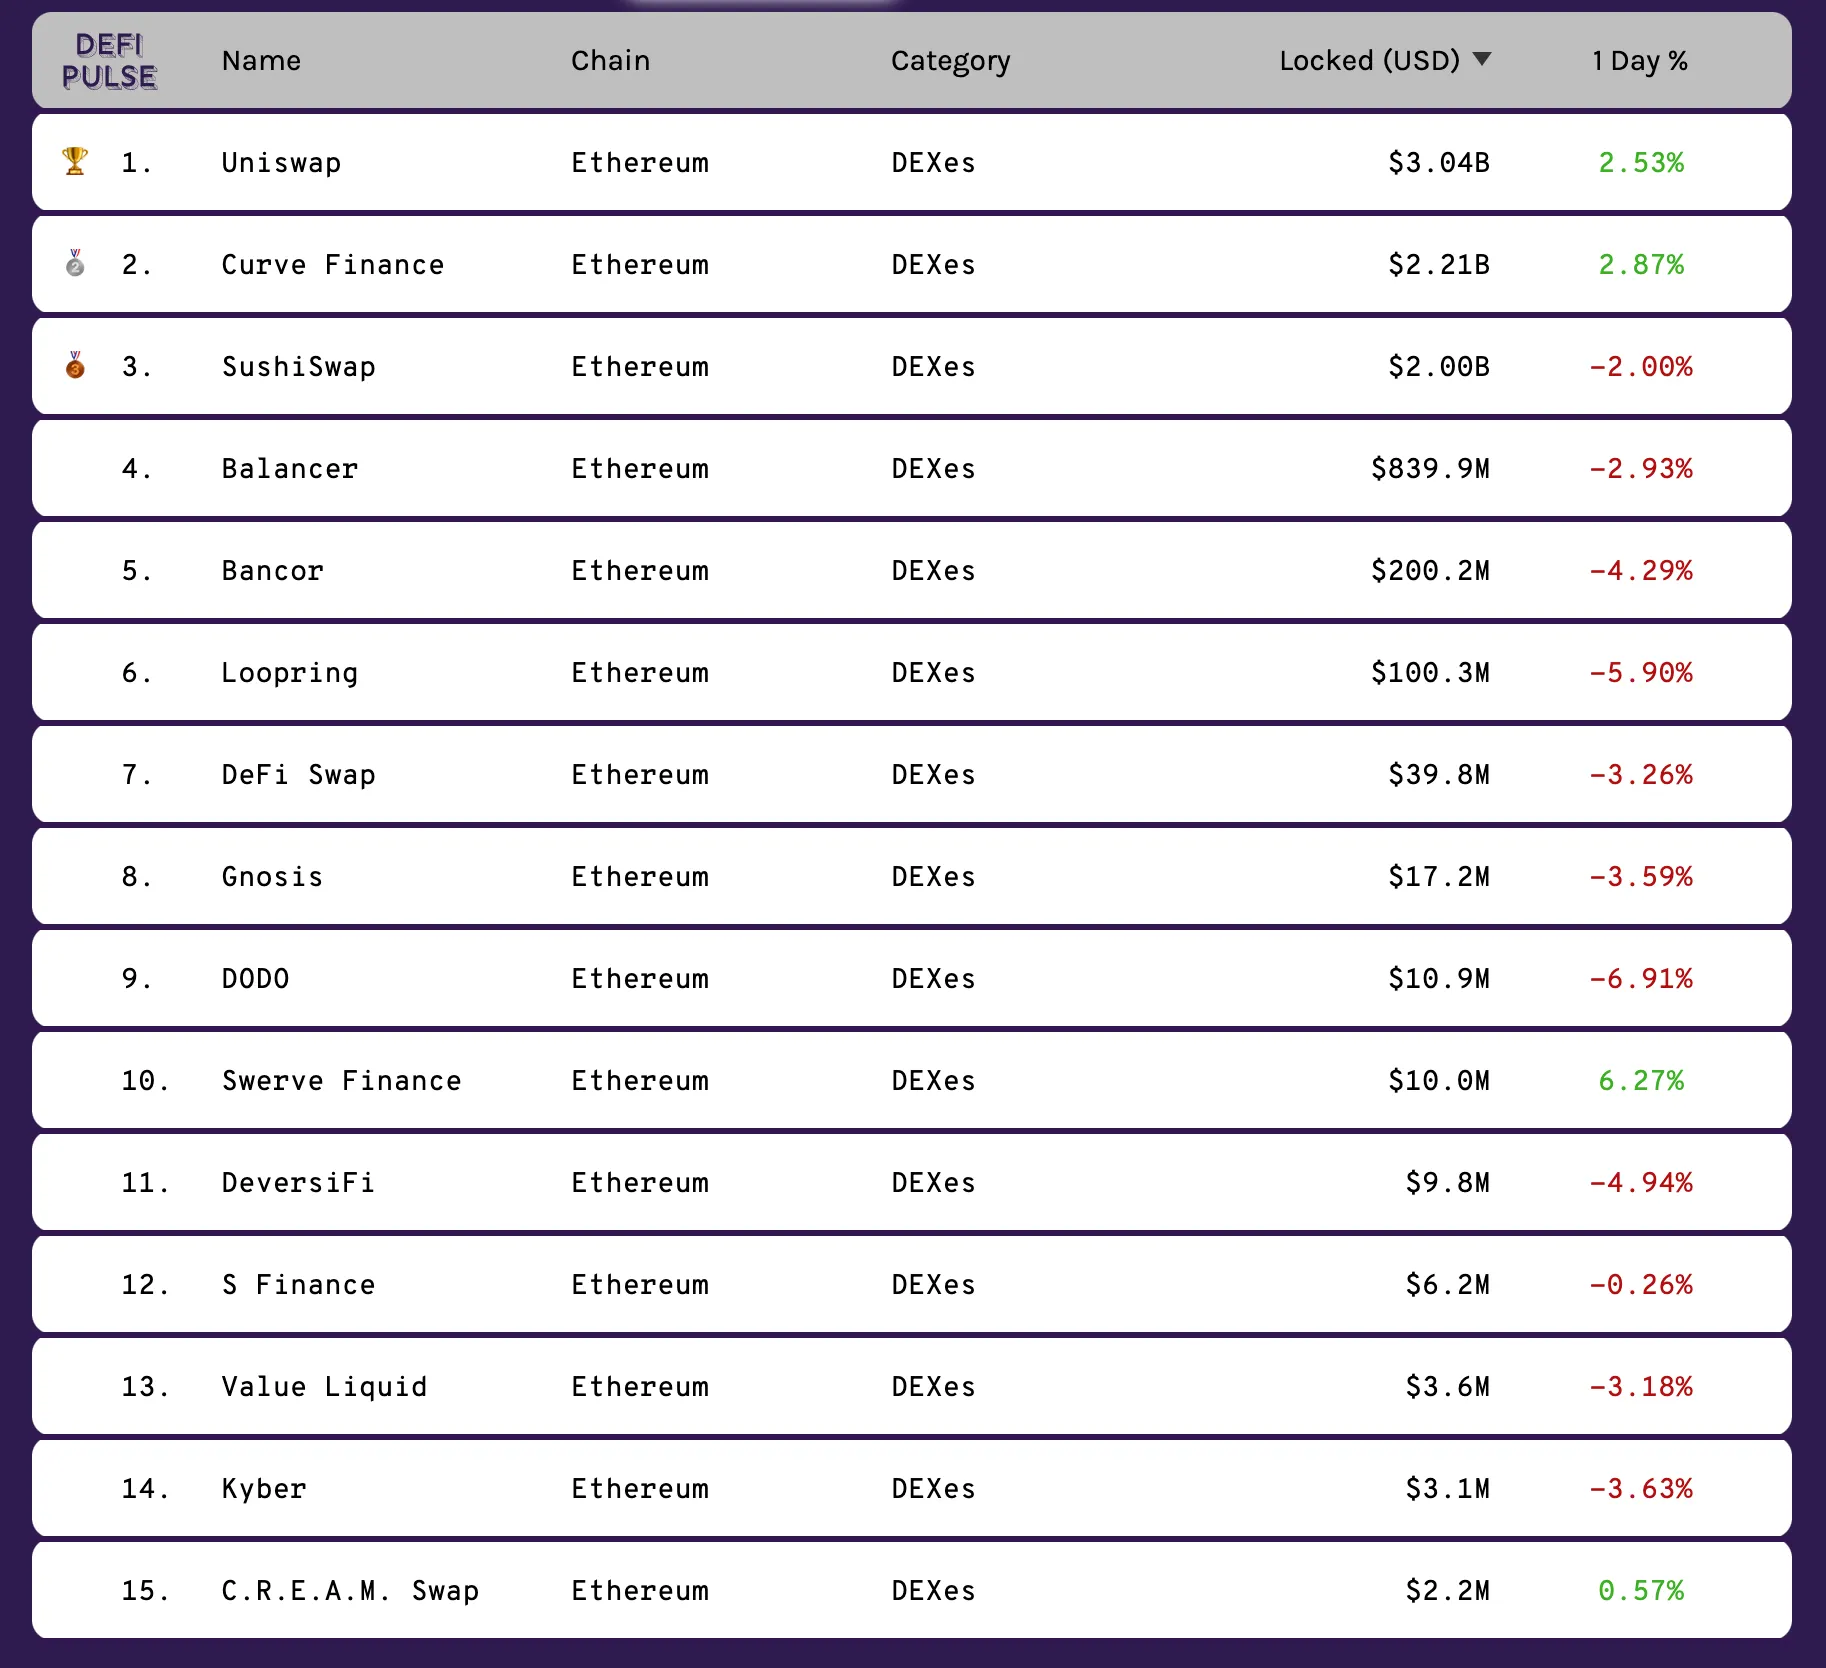1826x1668 pixels.
Task: Click the bronze medal icon beside SushiSwap
Action: coord(75,366)
